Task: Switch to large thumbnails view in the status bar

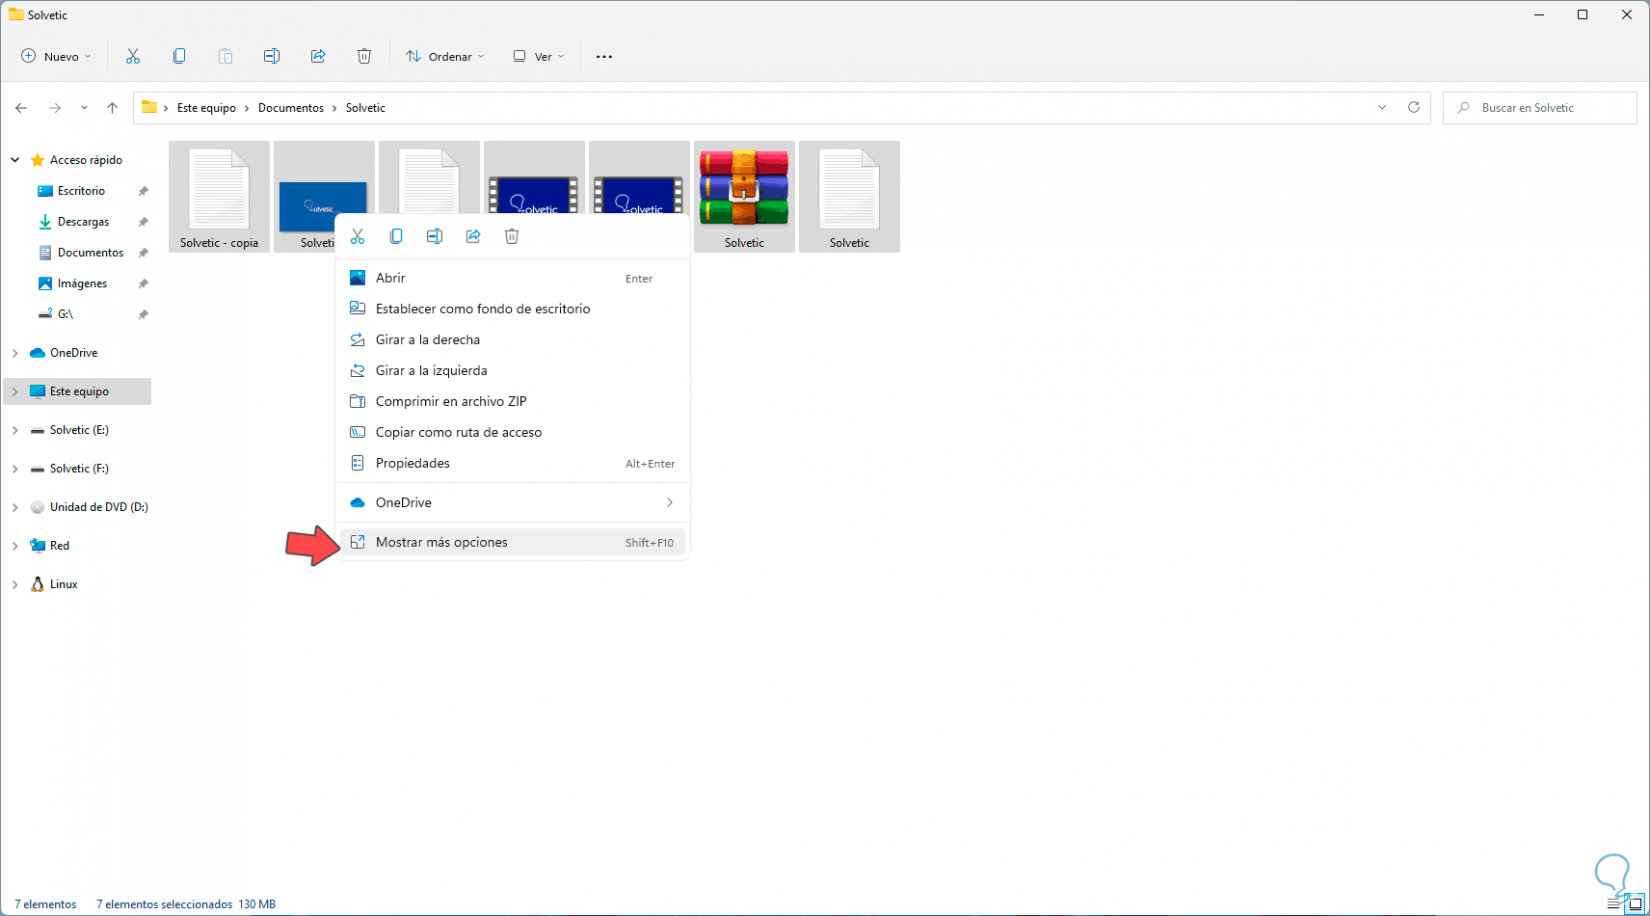Action: [1635, 904]
